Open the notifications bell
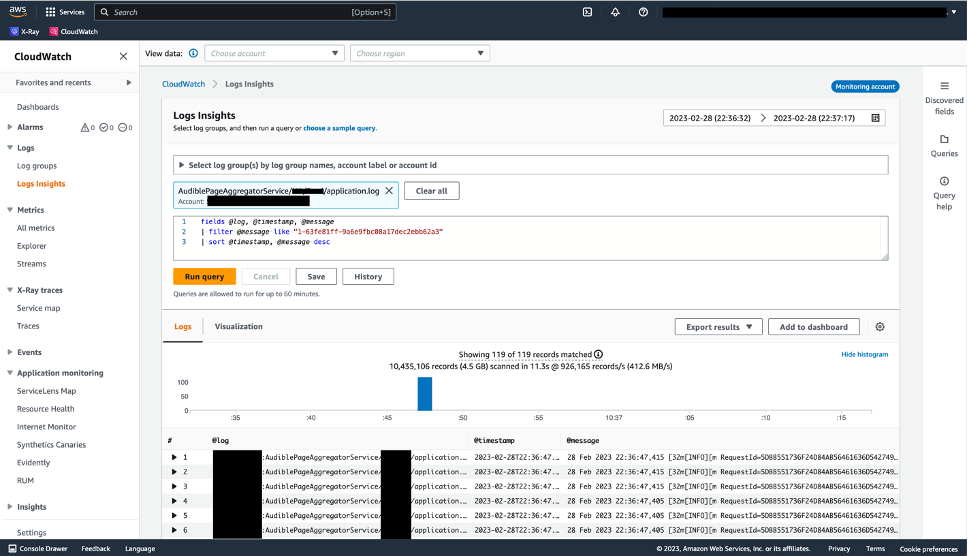Viewport: 968px width, 556px height. point(615,12)
